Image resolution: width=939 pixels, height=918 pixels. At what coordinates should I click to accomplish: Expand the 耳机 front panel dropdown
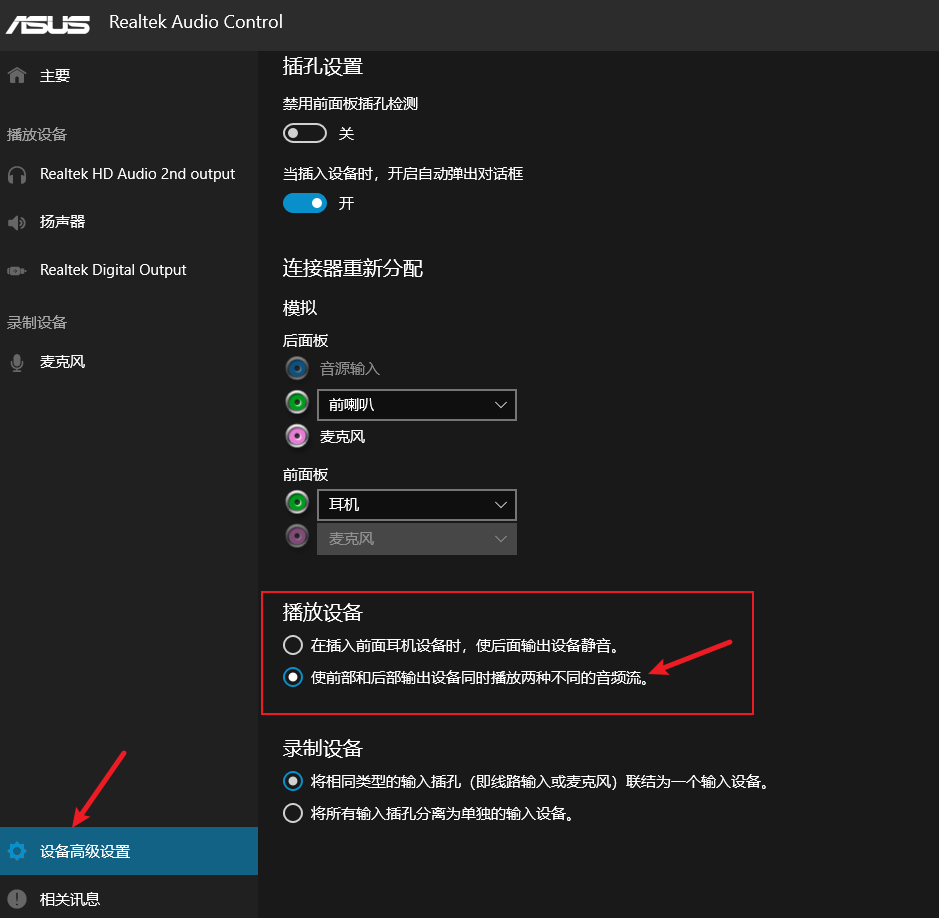point(416,505)
